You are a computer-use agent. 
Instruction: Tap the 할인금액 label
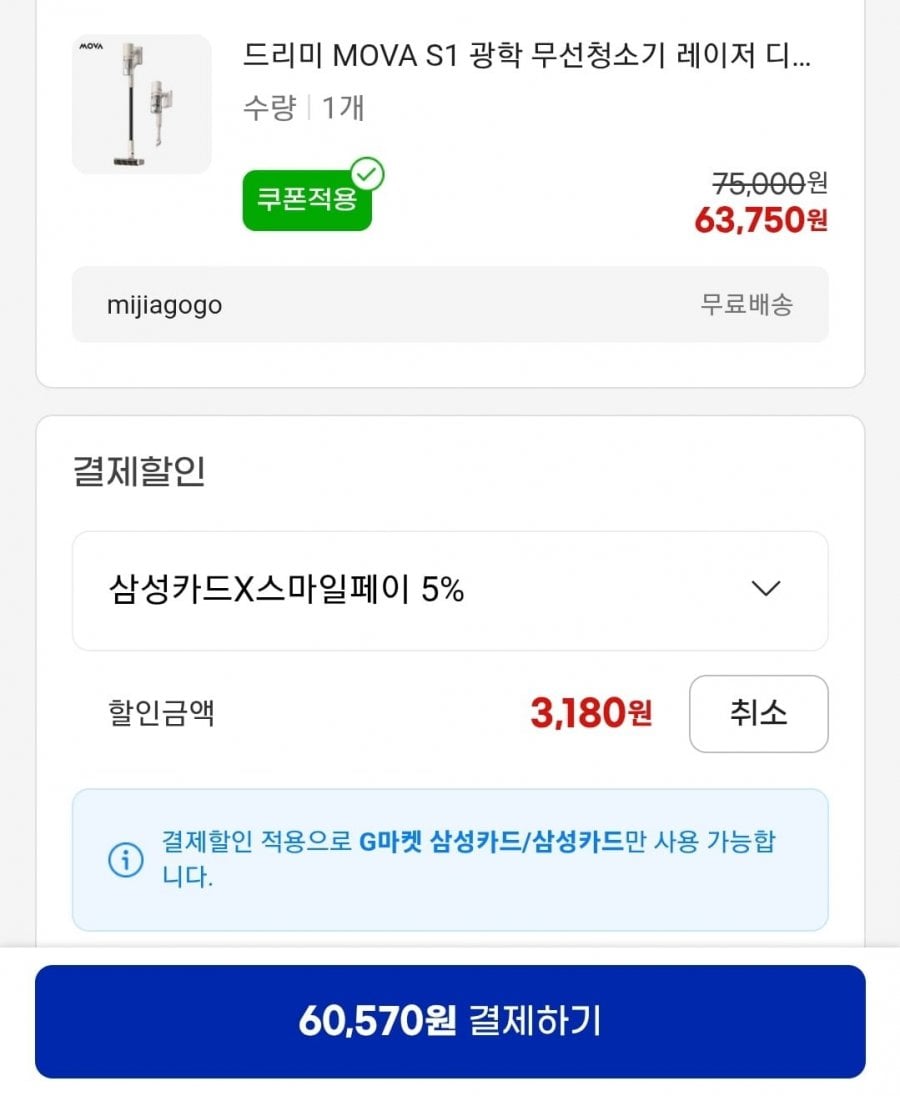coord(160,714)
